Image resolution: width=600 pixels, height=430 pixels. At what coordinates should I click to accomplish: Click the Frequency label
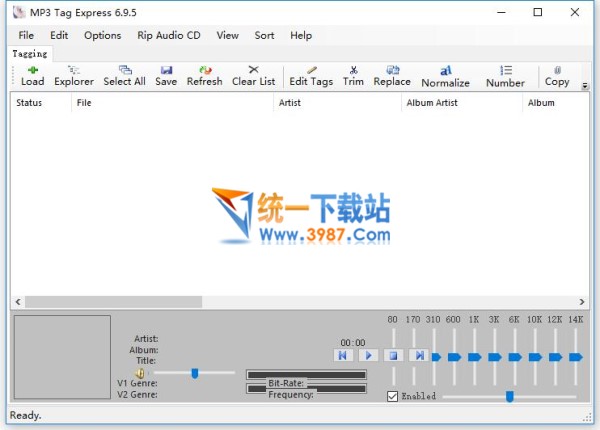click(291, 394)
